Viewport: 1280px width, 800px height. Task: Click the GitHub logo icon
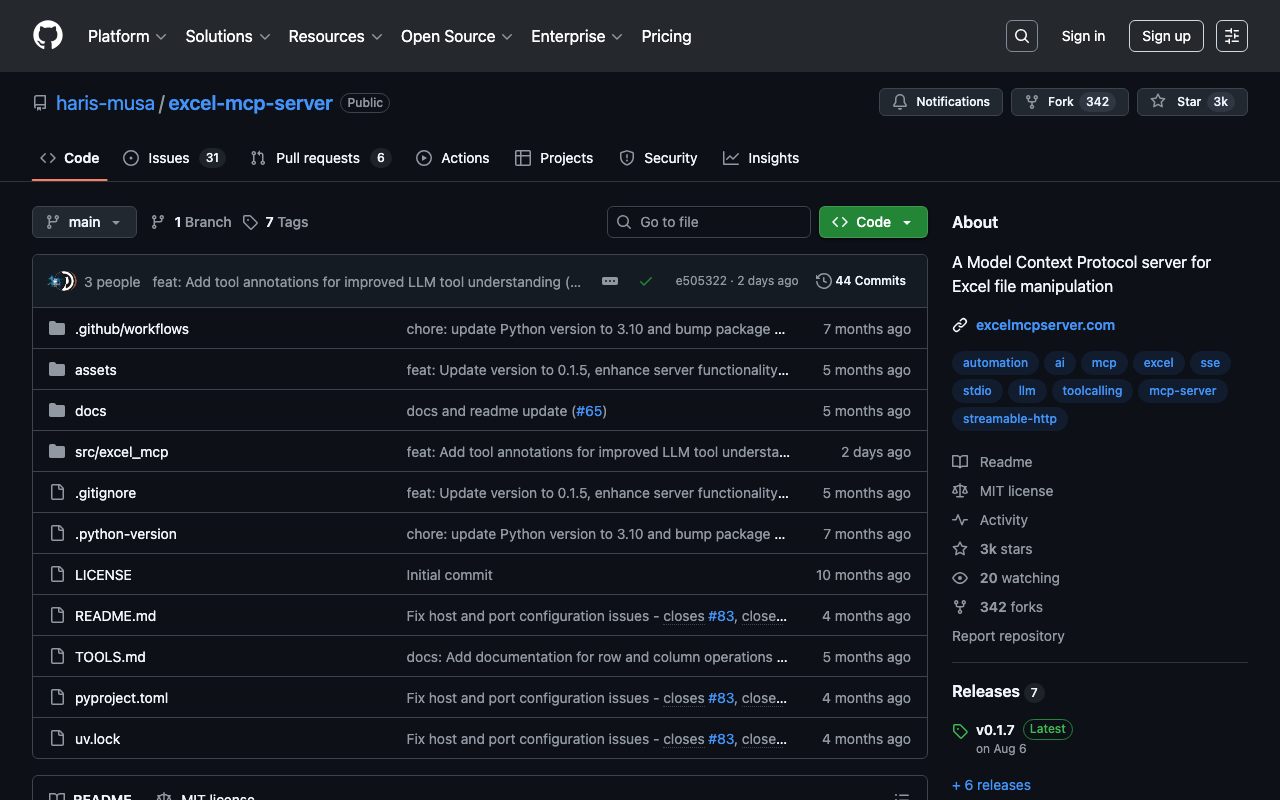pyautogui.click(x=48, y=36)
